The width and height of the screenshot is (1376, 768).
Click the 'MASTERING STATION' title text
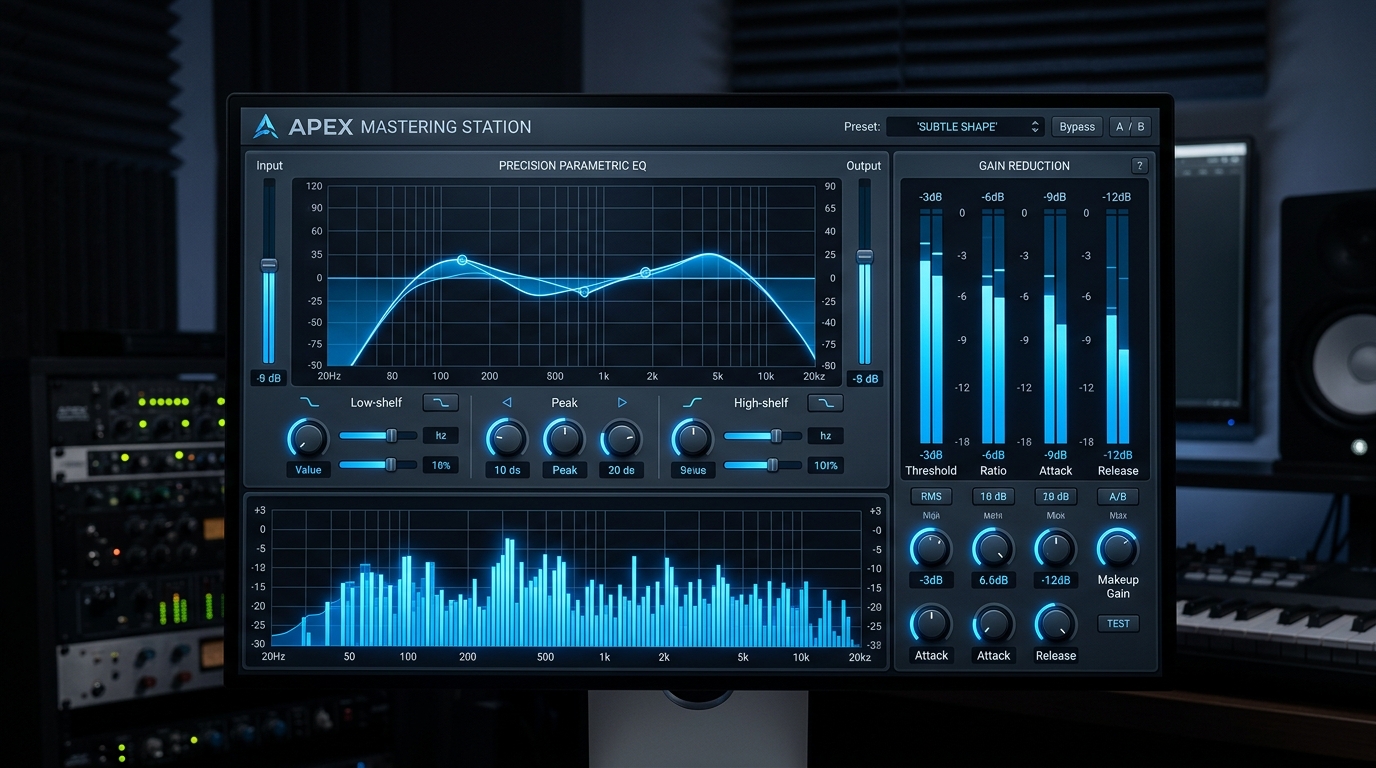pos(446,127)
